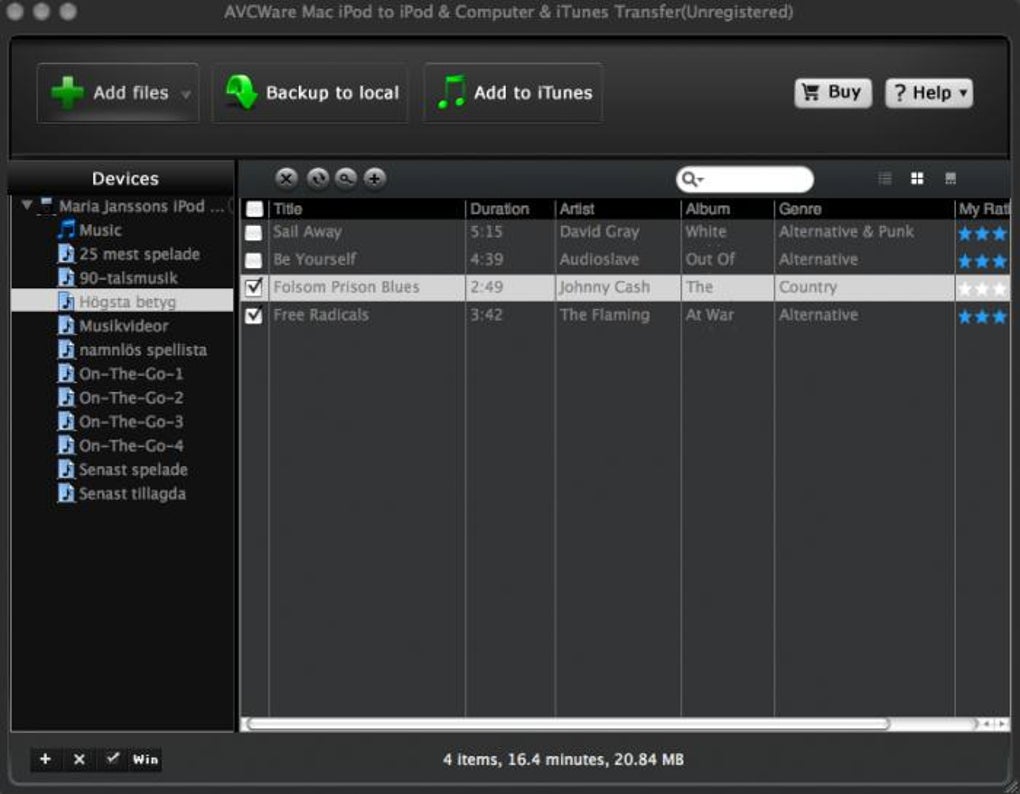The height and width of the screenshot is (794, 1020).
Task: Check the Sail Away checkbox
Action: tap(254, 232)
